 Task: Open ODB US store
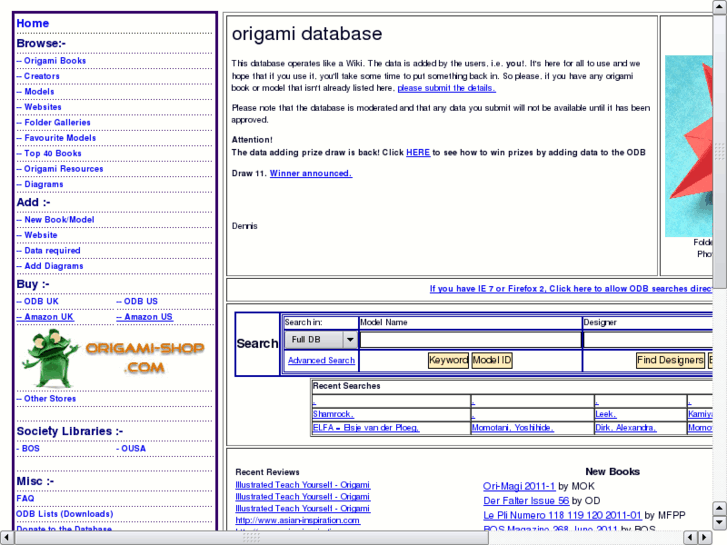tap(137, 301)
